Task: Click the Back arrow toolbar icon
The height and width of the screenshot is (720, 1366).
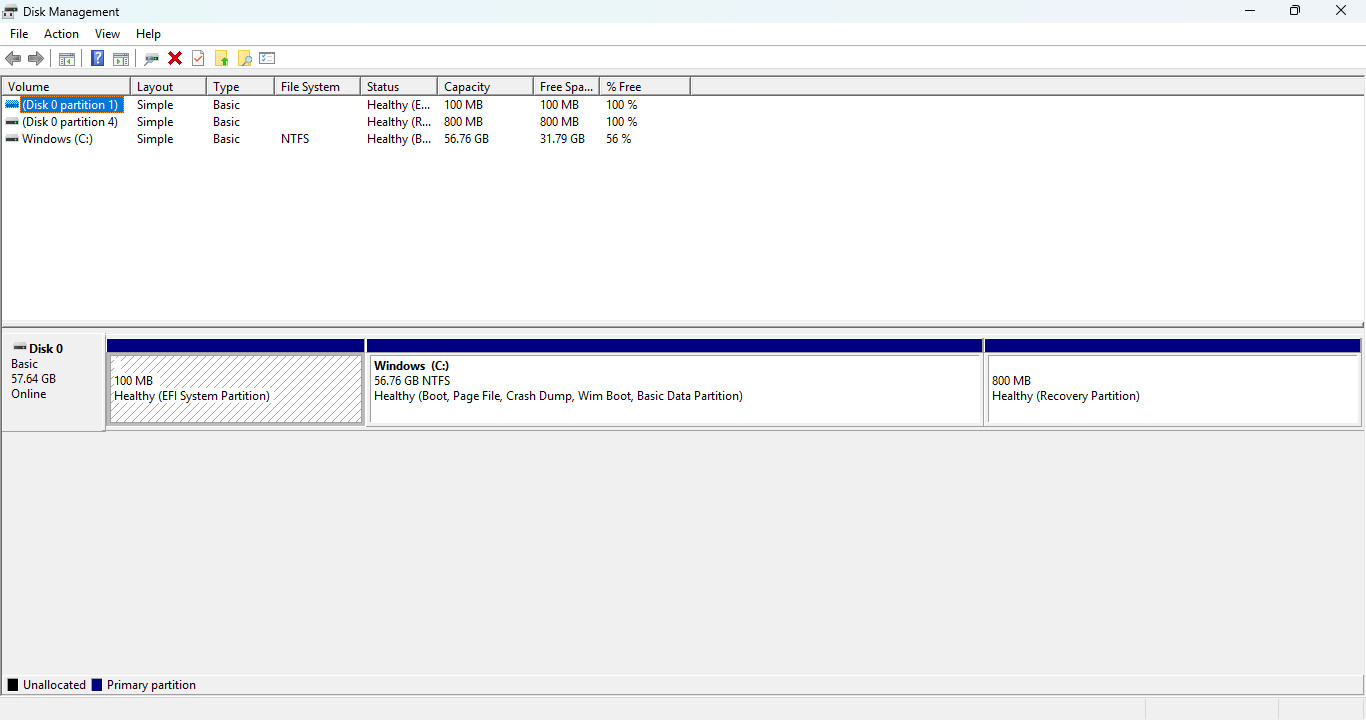Action: (x=13, y=58)
